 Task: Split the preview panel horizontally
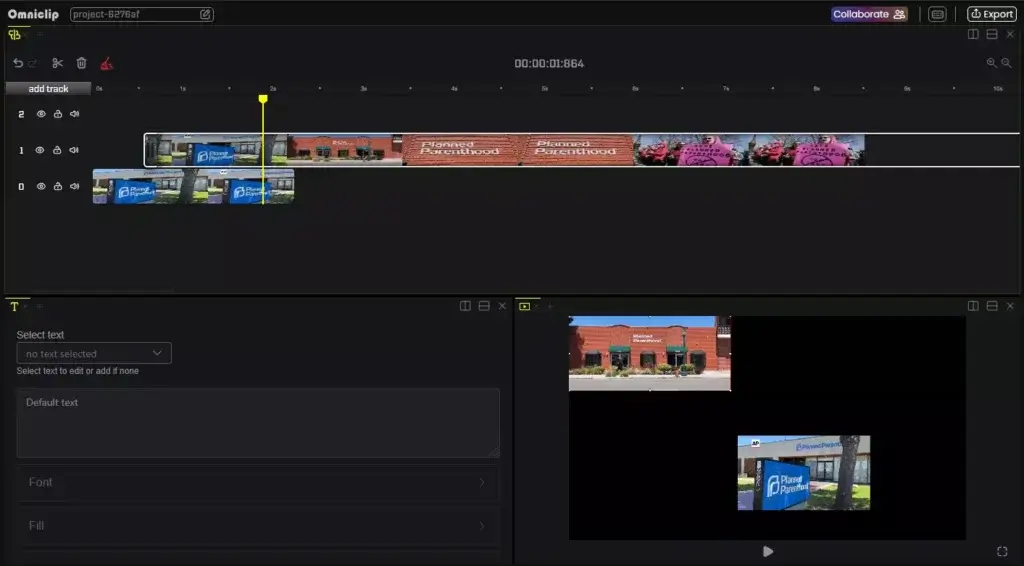tap(991, 306)
